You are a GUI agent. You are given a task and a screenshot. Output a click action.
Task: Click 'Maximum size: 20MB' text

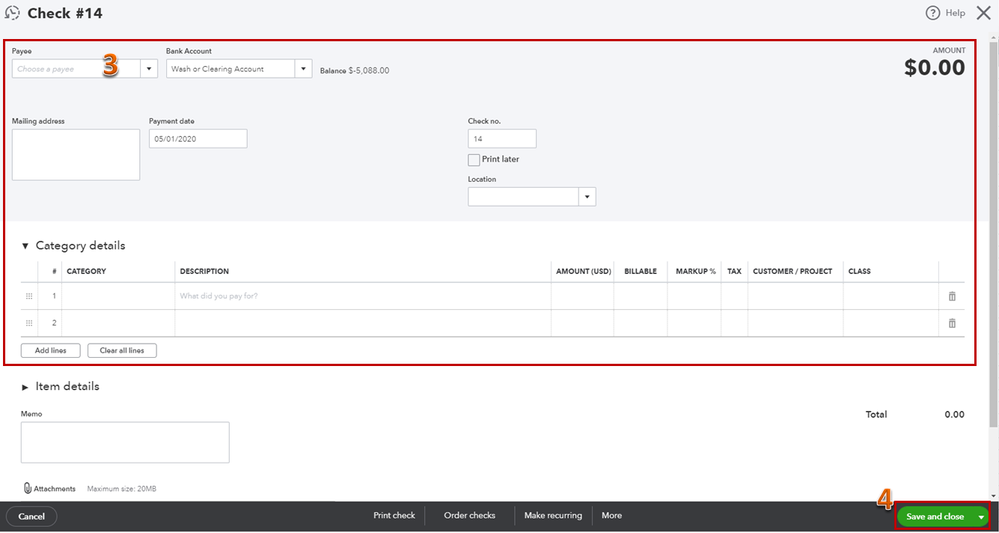click(x=122, y=489)
